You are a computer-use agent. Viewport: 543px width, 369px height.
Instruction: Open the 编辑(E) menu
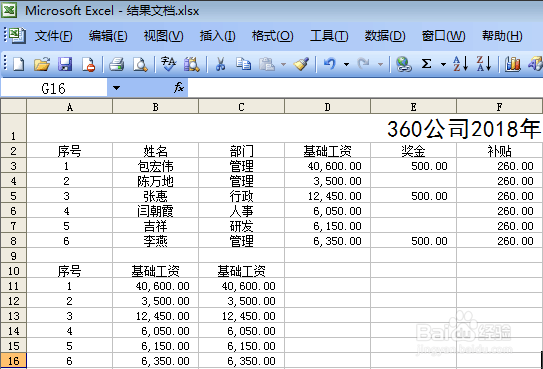coord(108,36)
